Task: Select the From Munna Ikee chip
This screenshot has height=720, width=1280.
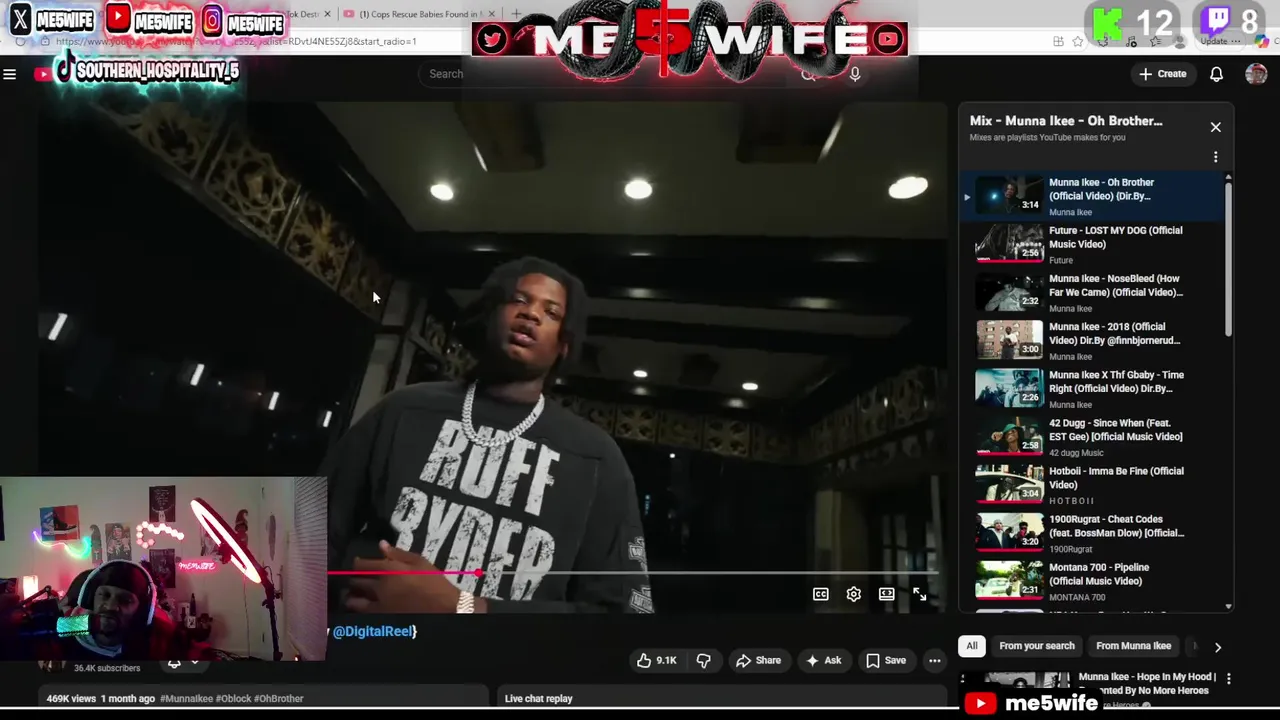Action: 1133,646
